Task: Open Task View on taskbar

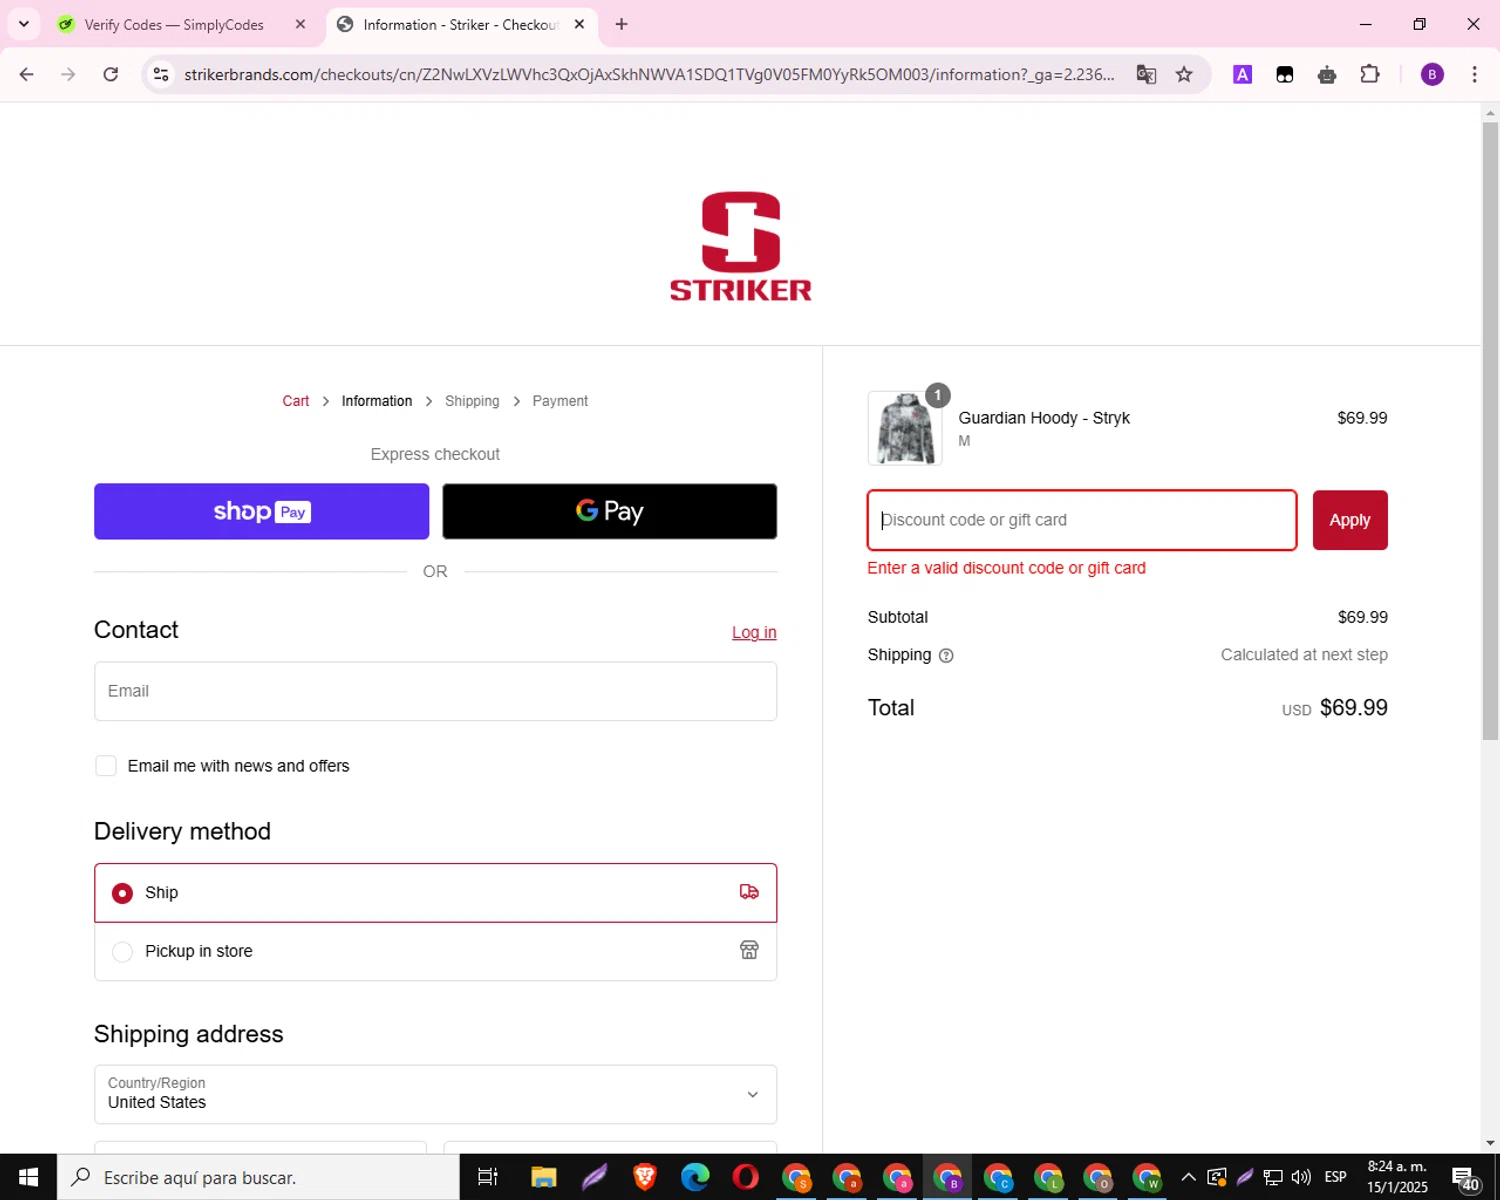Action: click(488, 1177)
